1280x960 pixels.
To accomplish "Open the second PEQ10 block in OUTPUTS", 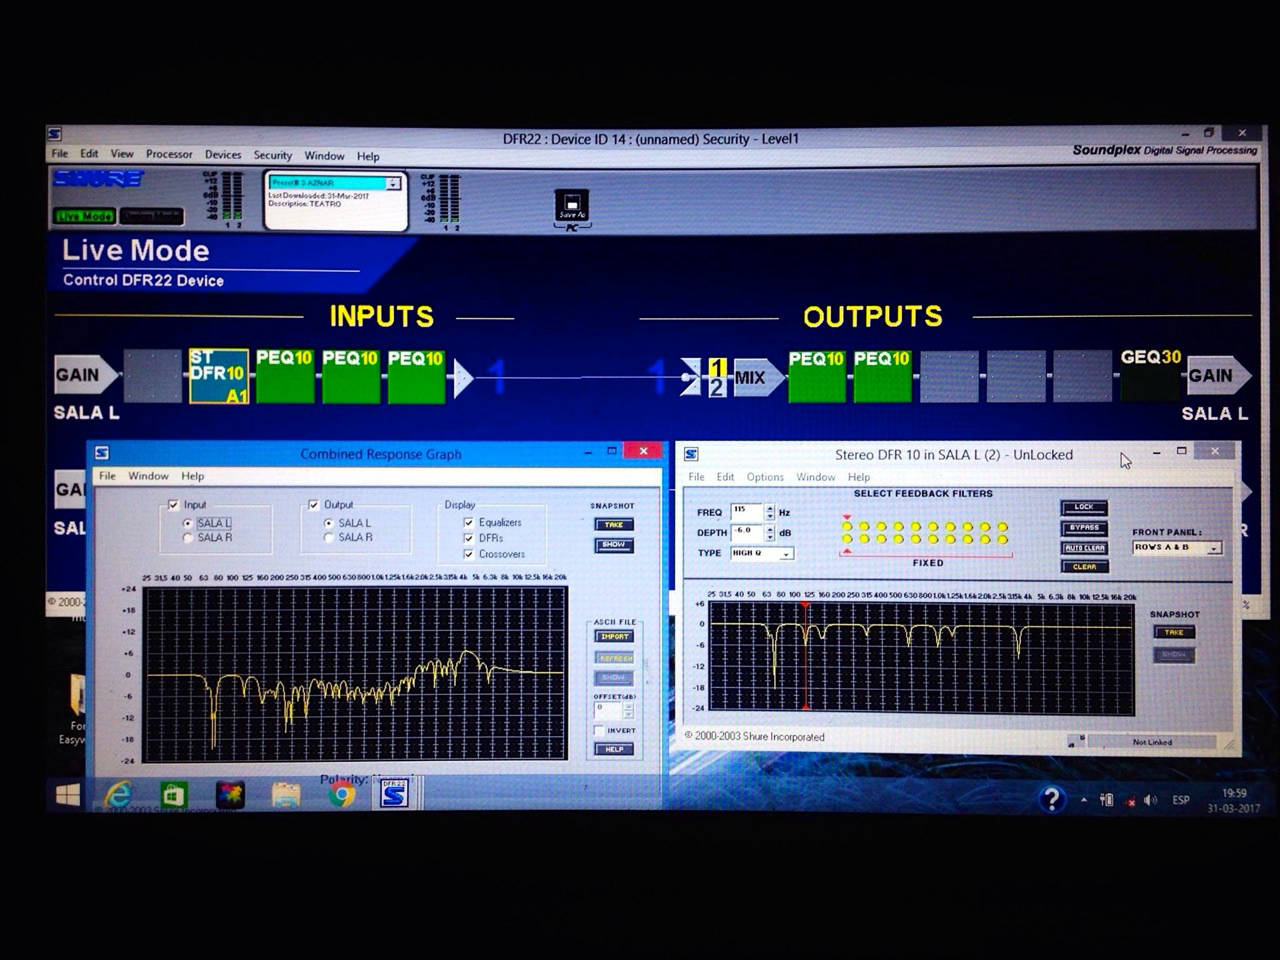I will pyautogui.click(x=882, y=376).
